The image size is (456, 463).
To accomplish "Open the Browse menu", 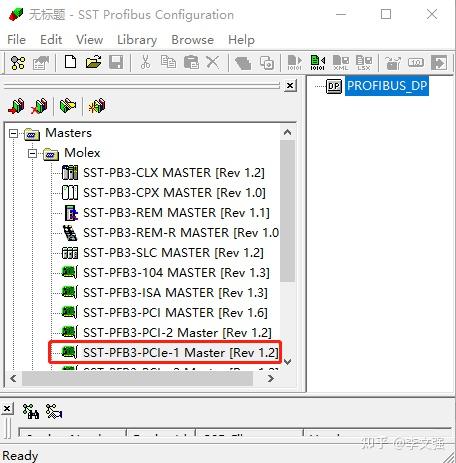I will [x=192, y=40].
